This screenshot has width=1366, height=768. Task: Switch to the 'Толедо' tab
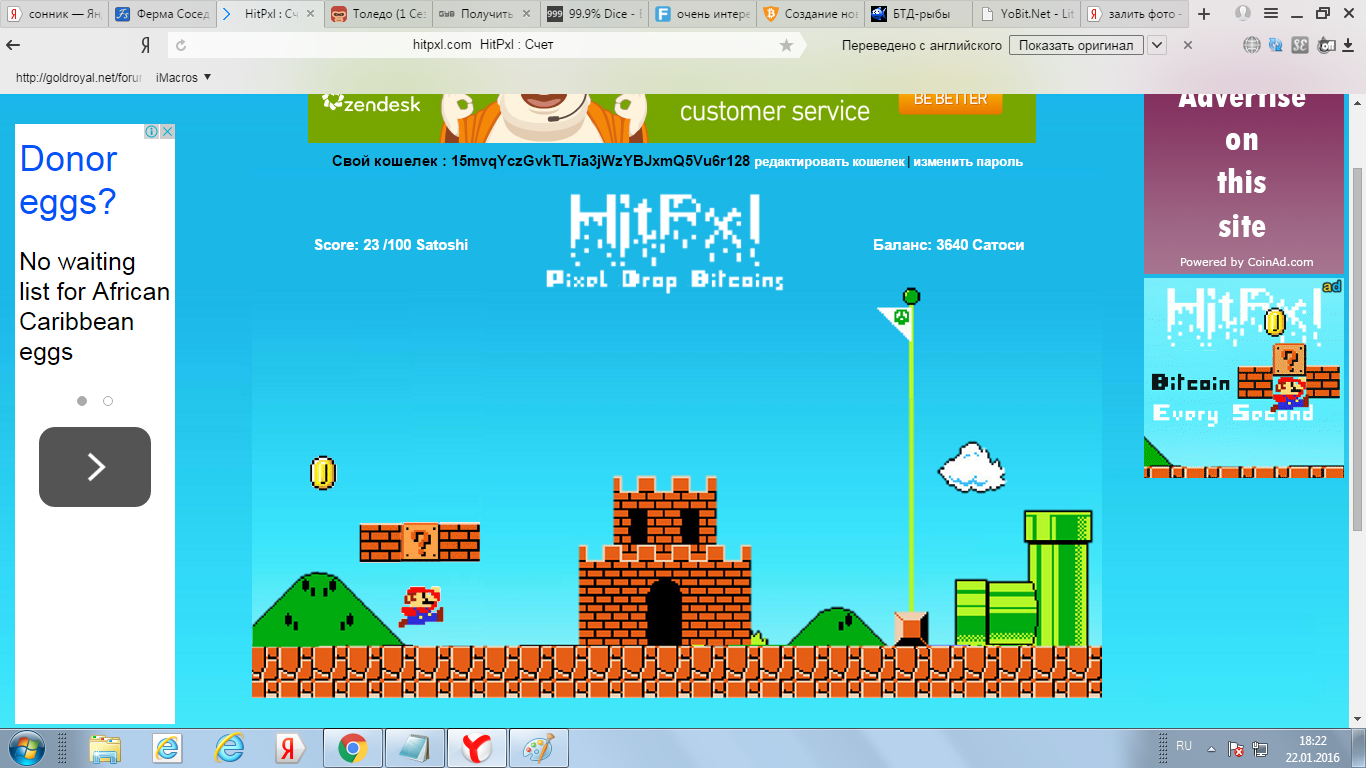coord(378,14)
